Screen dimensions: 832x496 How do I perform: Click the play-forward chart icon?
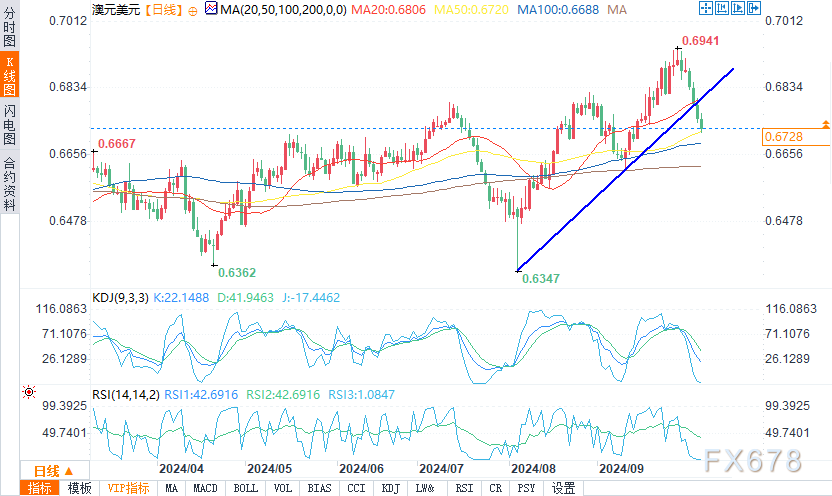pyautogui.click(x=738, y=8)
